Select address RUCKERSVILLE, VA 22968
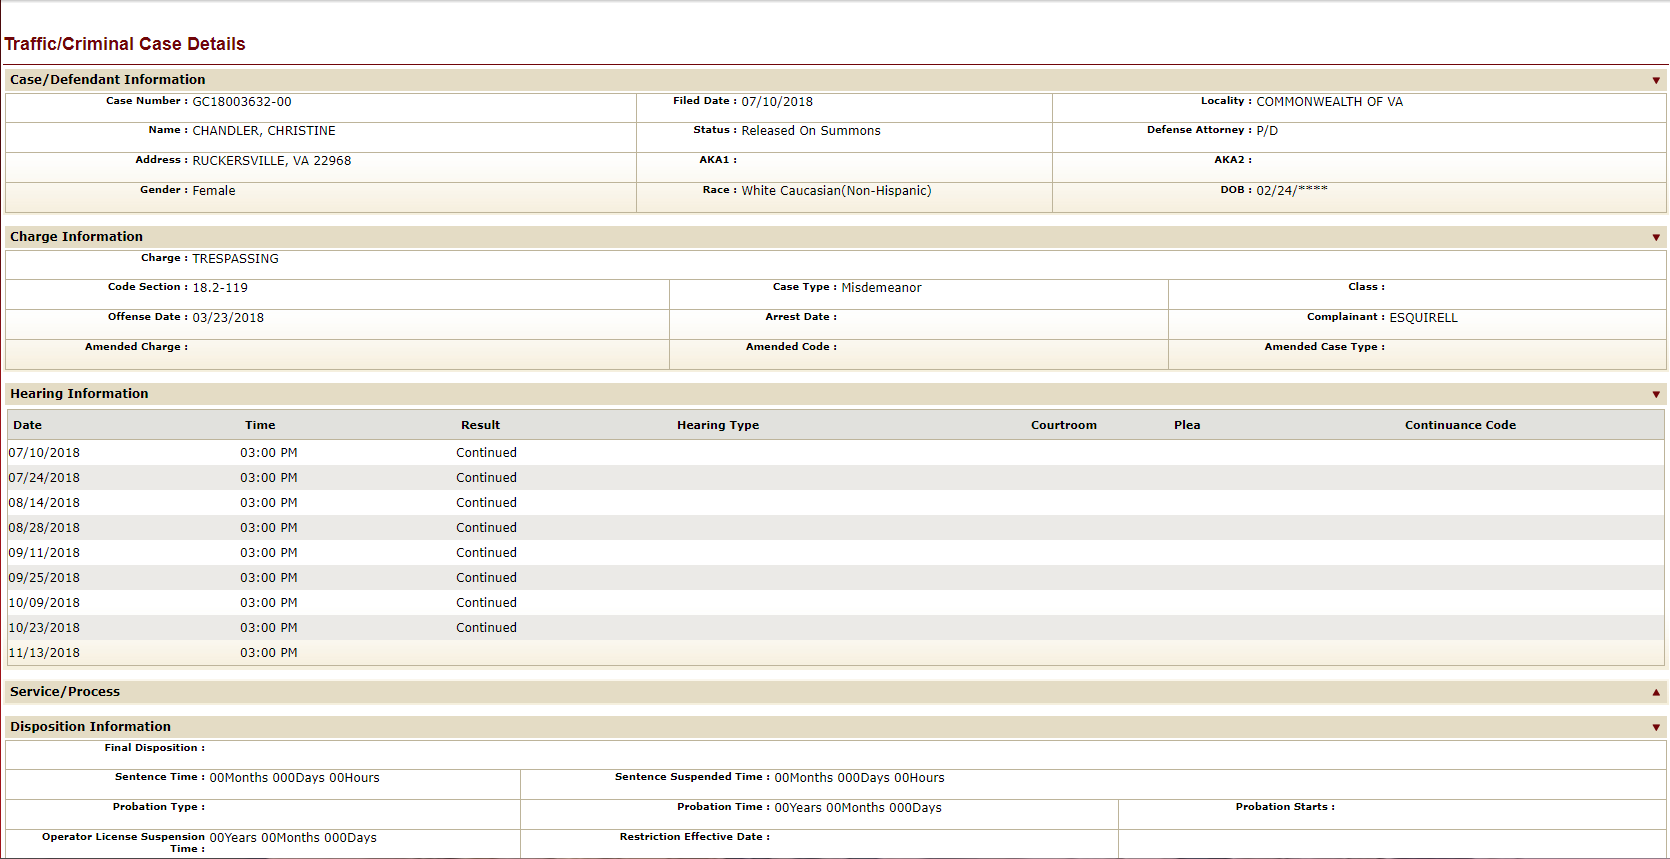Screen dimensions: 1670x859 pos(272,161)
